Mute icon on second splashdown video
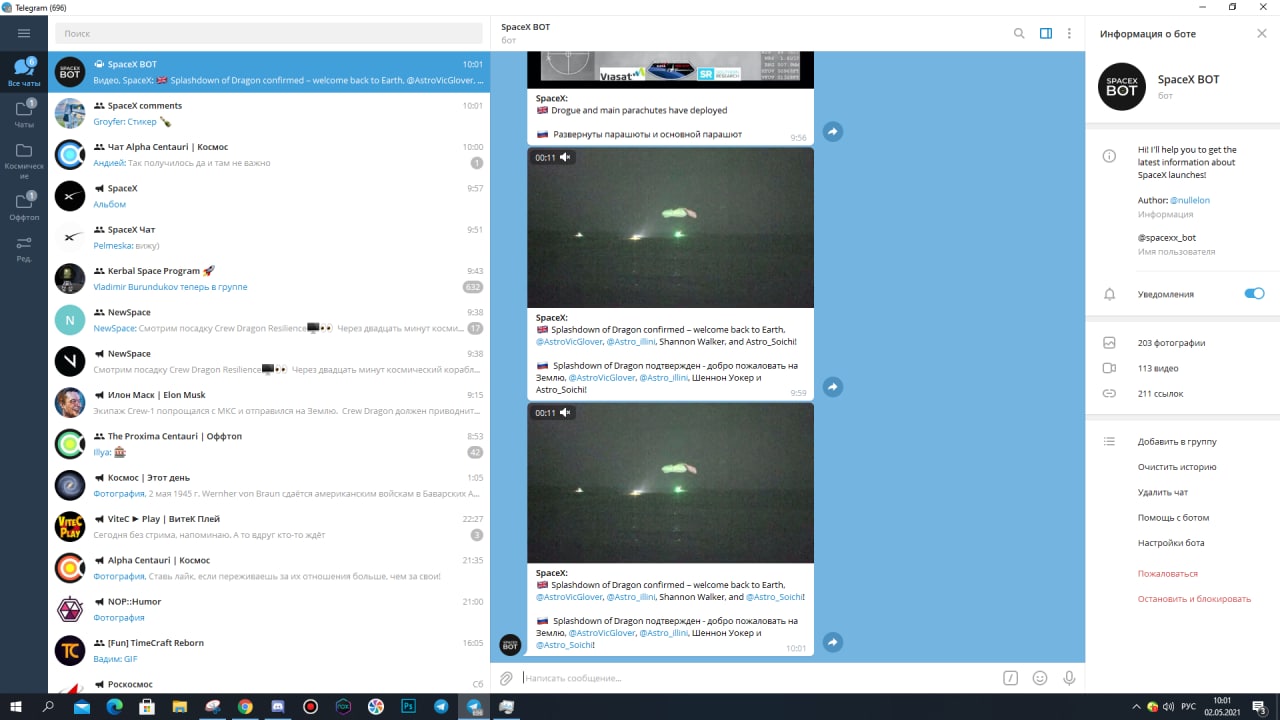Image resolution: width=1280 pixels, height=720 pixels. [566, 412]
